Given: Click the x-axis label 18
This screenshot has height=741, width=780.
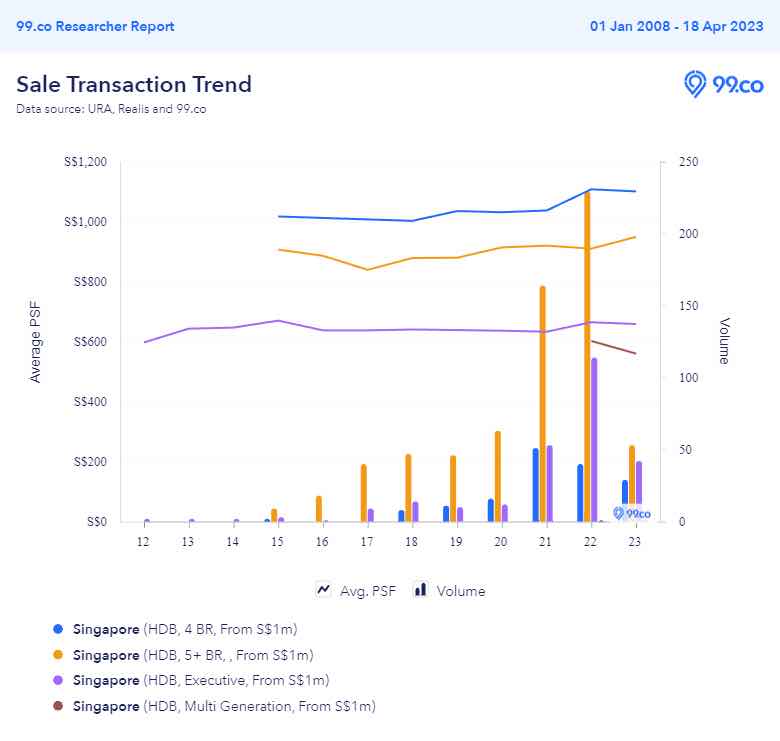Looking at the screenshot, I should [x=411, y=541].
